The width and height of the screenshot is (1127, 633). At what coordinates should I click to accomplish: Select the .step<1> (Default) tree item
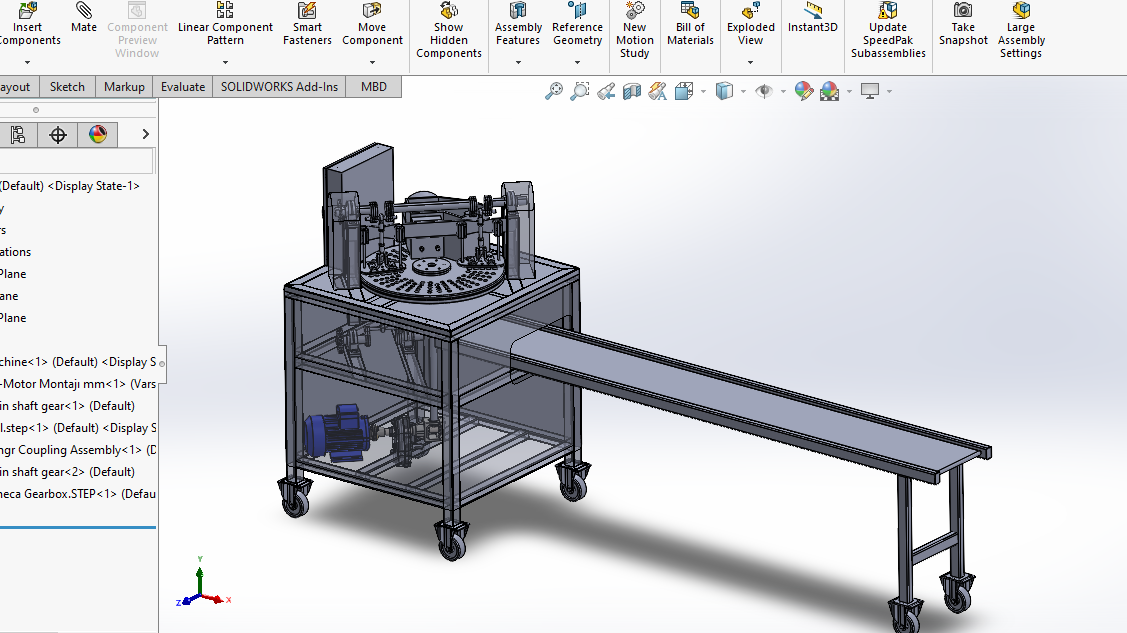78,428
